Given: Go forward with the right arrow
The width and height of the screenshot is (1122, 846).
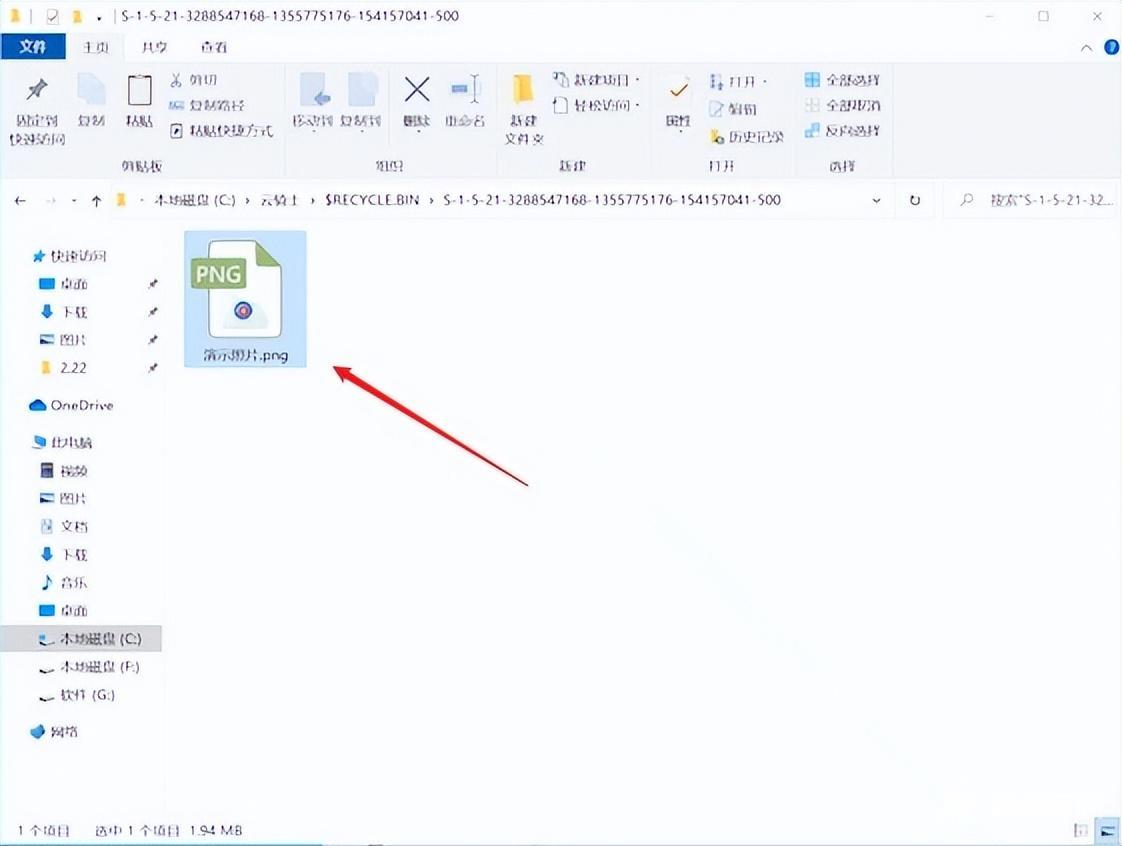Looking at the screenshot, I should 50,200.
